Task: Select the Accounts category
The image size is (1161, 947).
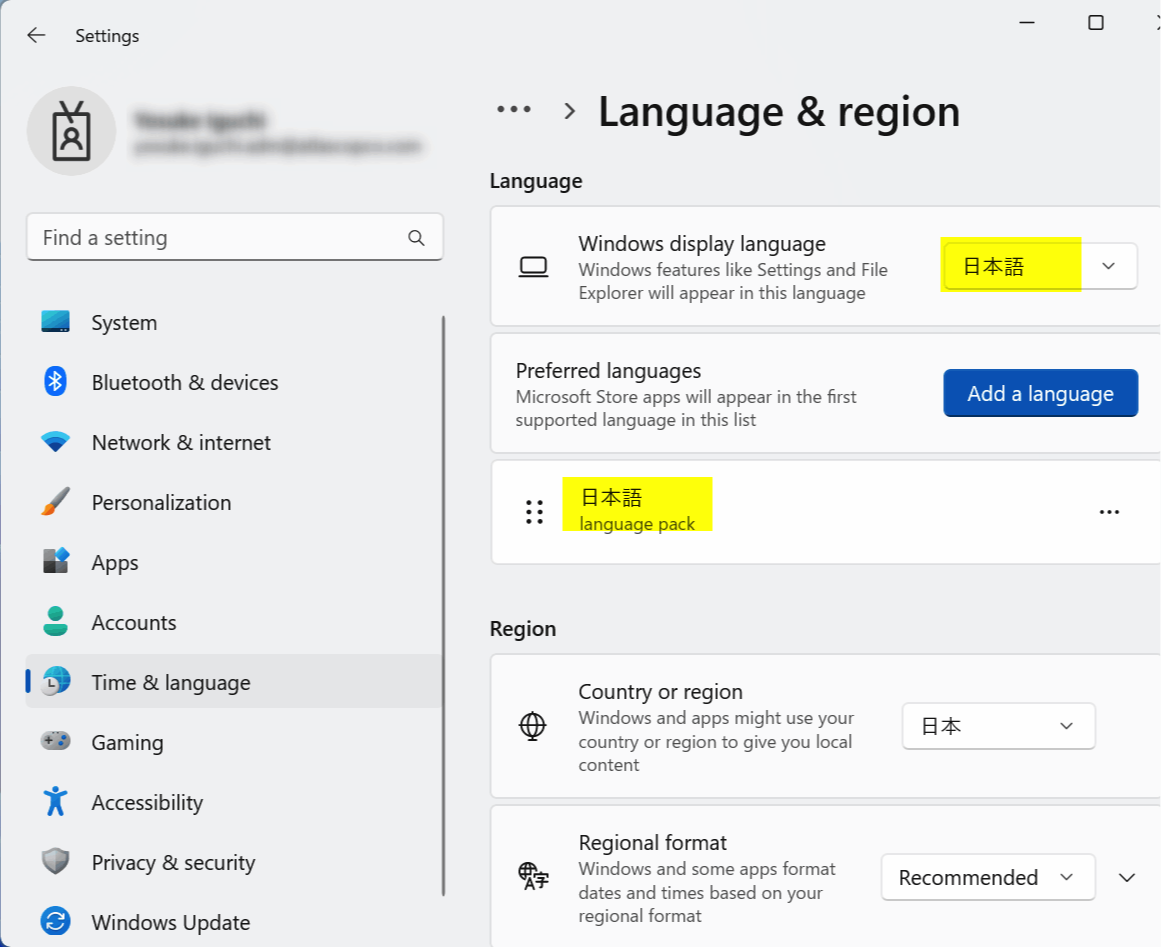Action: (x=234, y=622)
